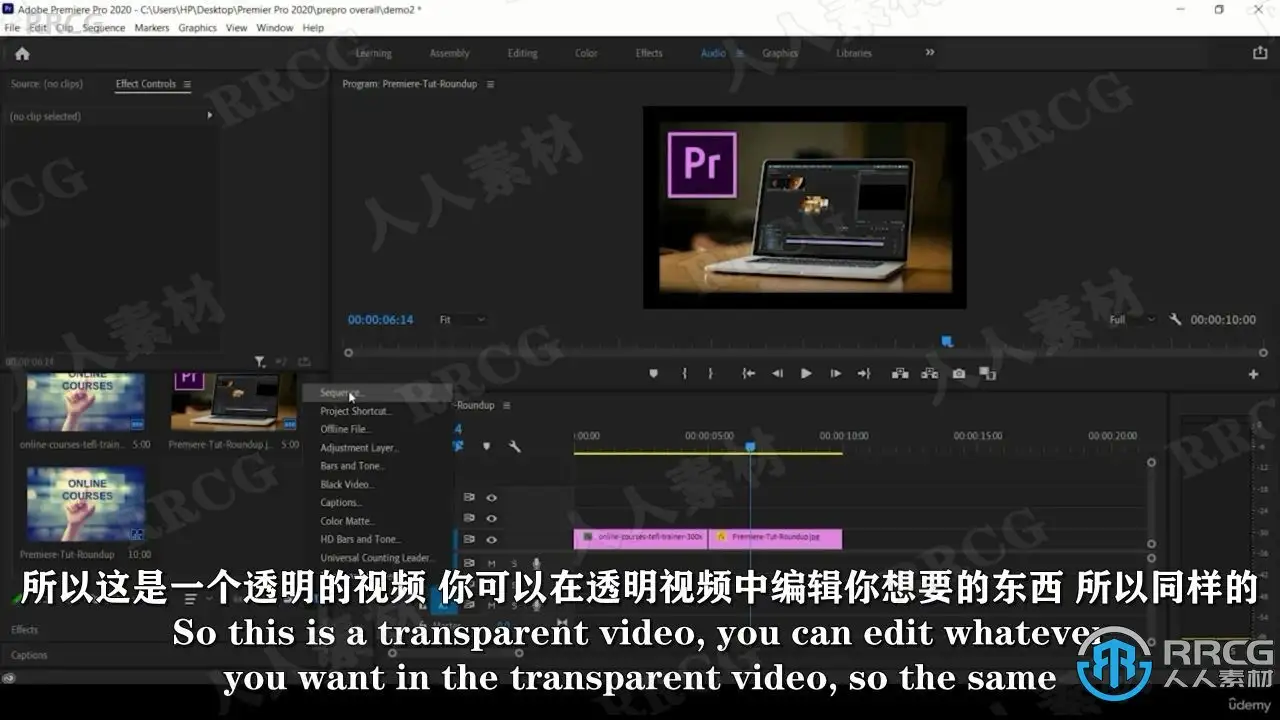Choose Sequence from the New Item menu

[x=378, y=393]
